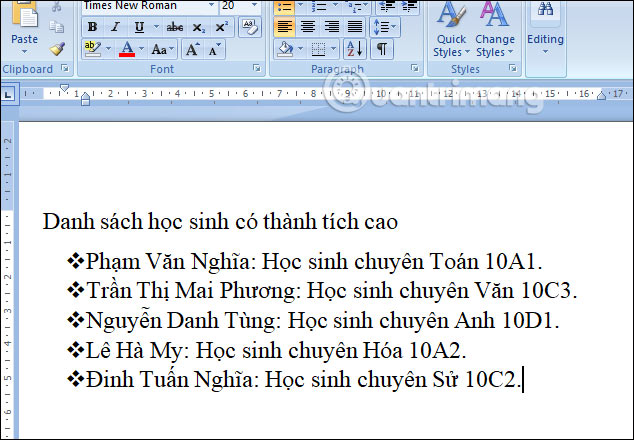This screenshot has height=440, width=634.
Task: Click the Subscript button
Action: 198,28
